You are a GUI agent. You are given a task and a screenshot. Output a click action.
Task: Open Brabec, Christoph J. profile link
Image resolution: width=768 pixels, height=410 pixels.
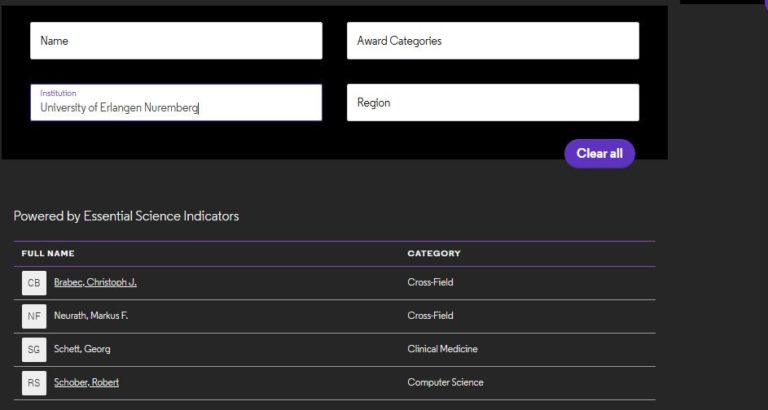coord(95,283)
